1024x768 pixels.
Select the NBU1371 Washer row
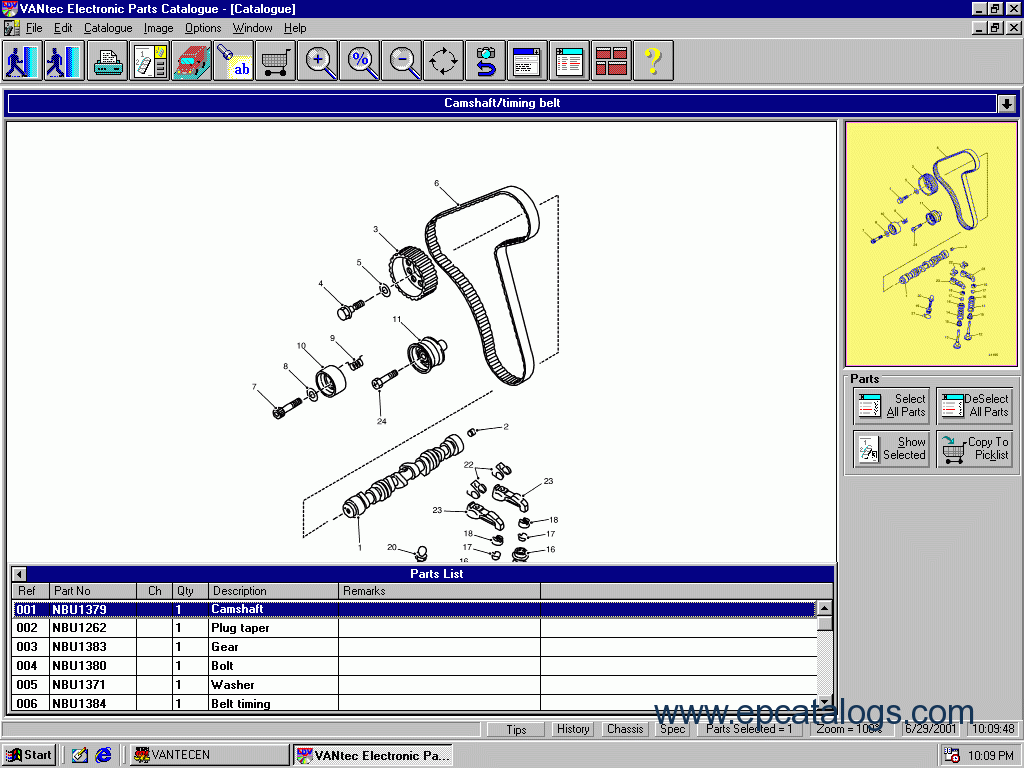tap(414, 684)
